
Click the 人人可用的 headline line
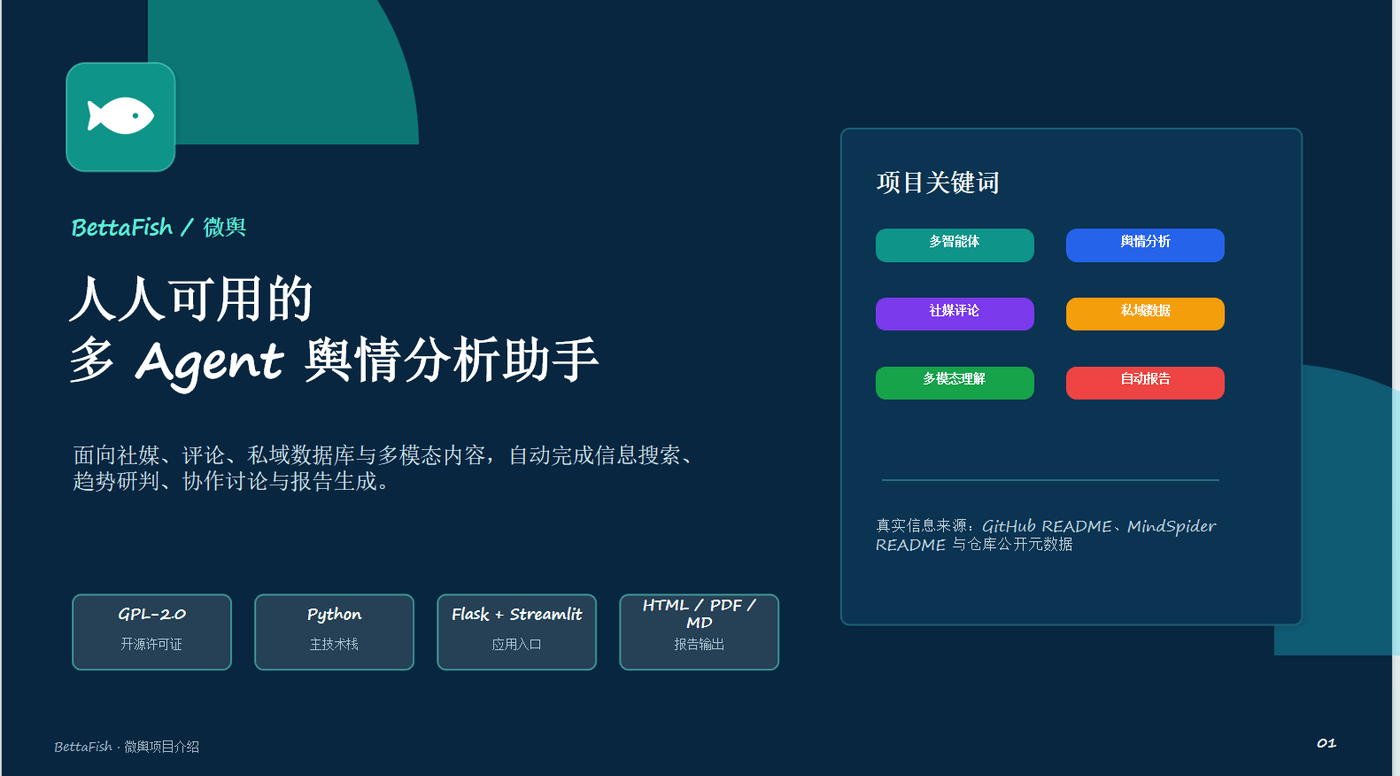pos(191,299)
